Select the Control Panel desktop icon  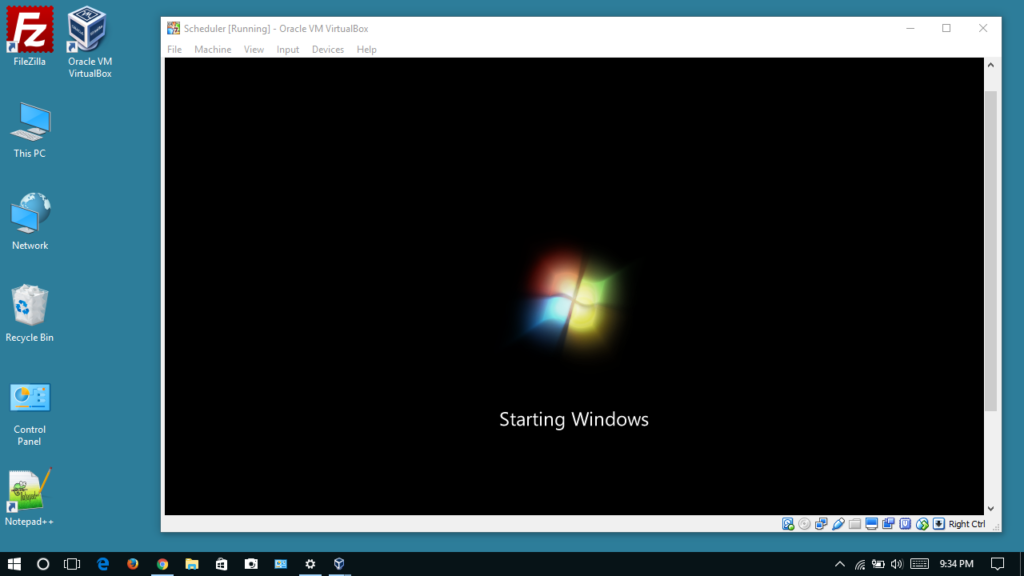point(29,415)
